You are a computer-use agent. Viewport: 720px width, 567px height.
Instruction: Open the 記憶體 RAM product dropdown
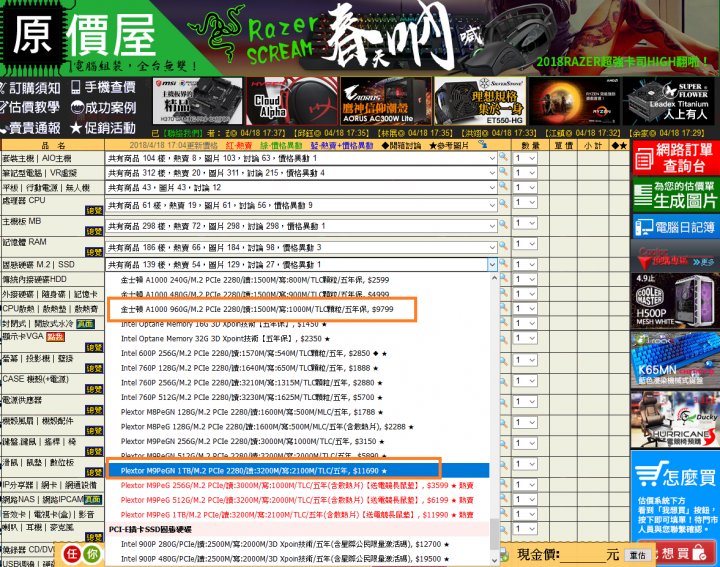(x=301, y=247)
